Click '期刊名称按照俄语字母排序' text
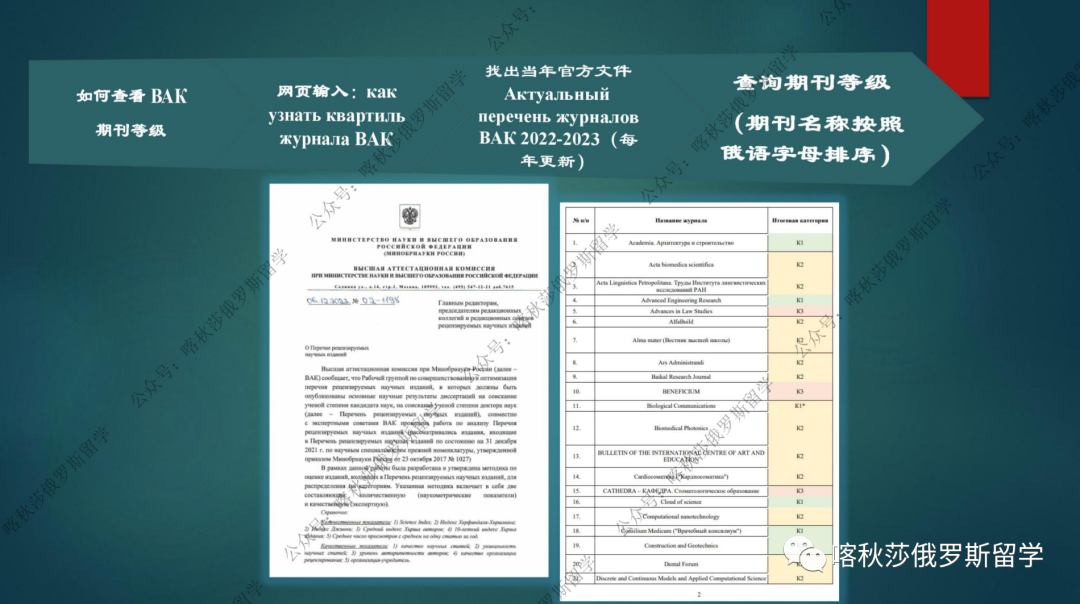 (x=812, y=139)
